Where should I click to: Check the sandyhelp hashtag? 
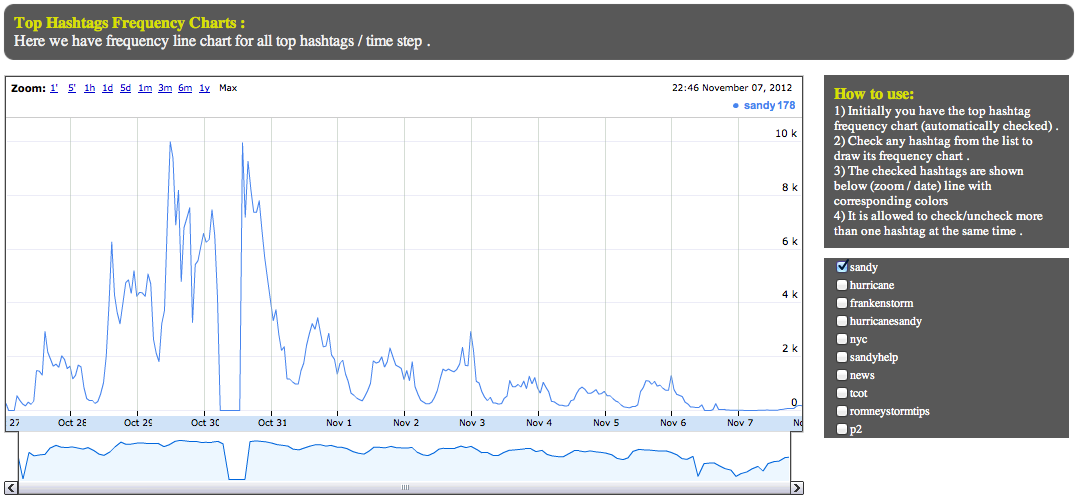click(x=842, y=357)
